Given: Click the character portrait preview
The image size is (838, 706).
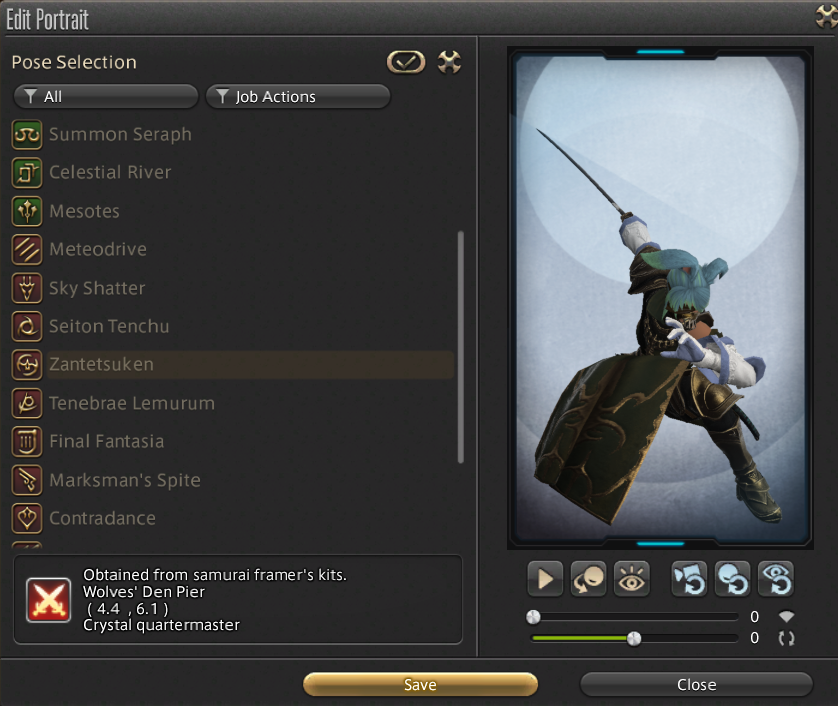Looking at the screenshot, I should click(x=661, y=298).
